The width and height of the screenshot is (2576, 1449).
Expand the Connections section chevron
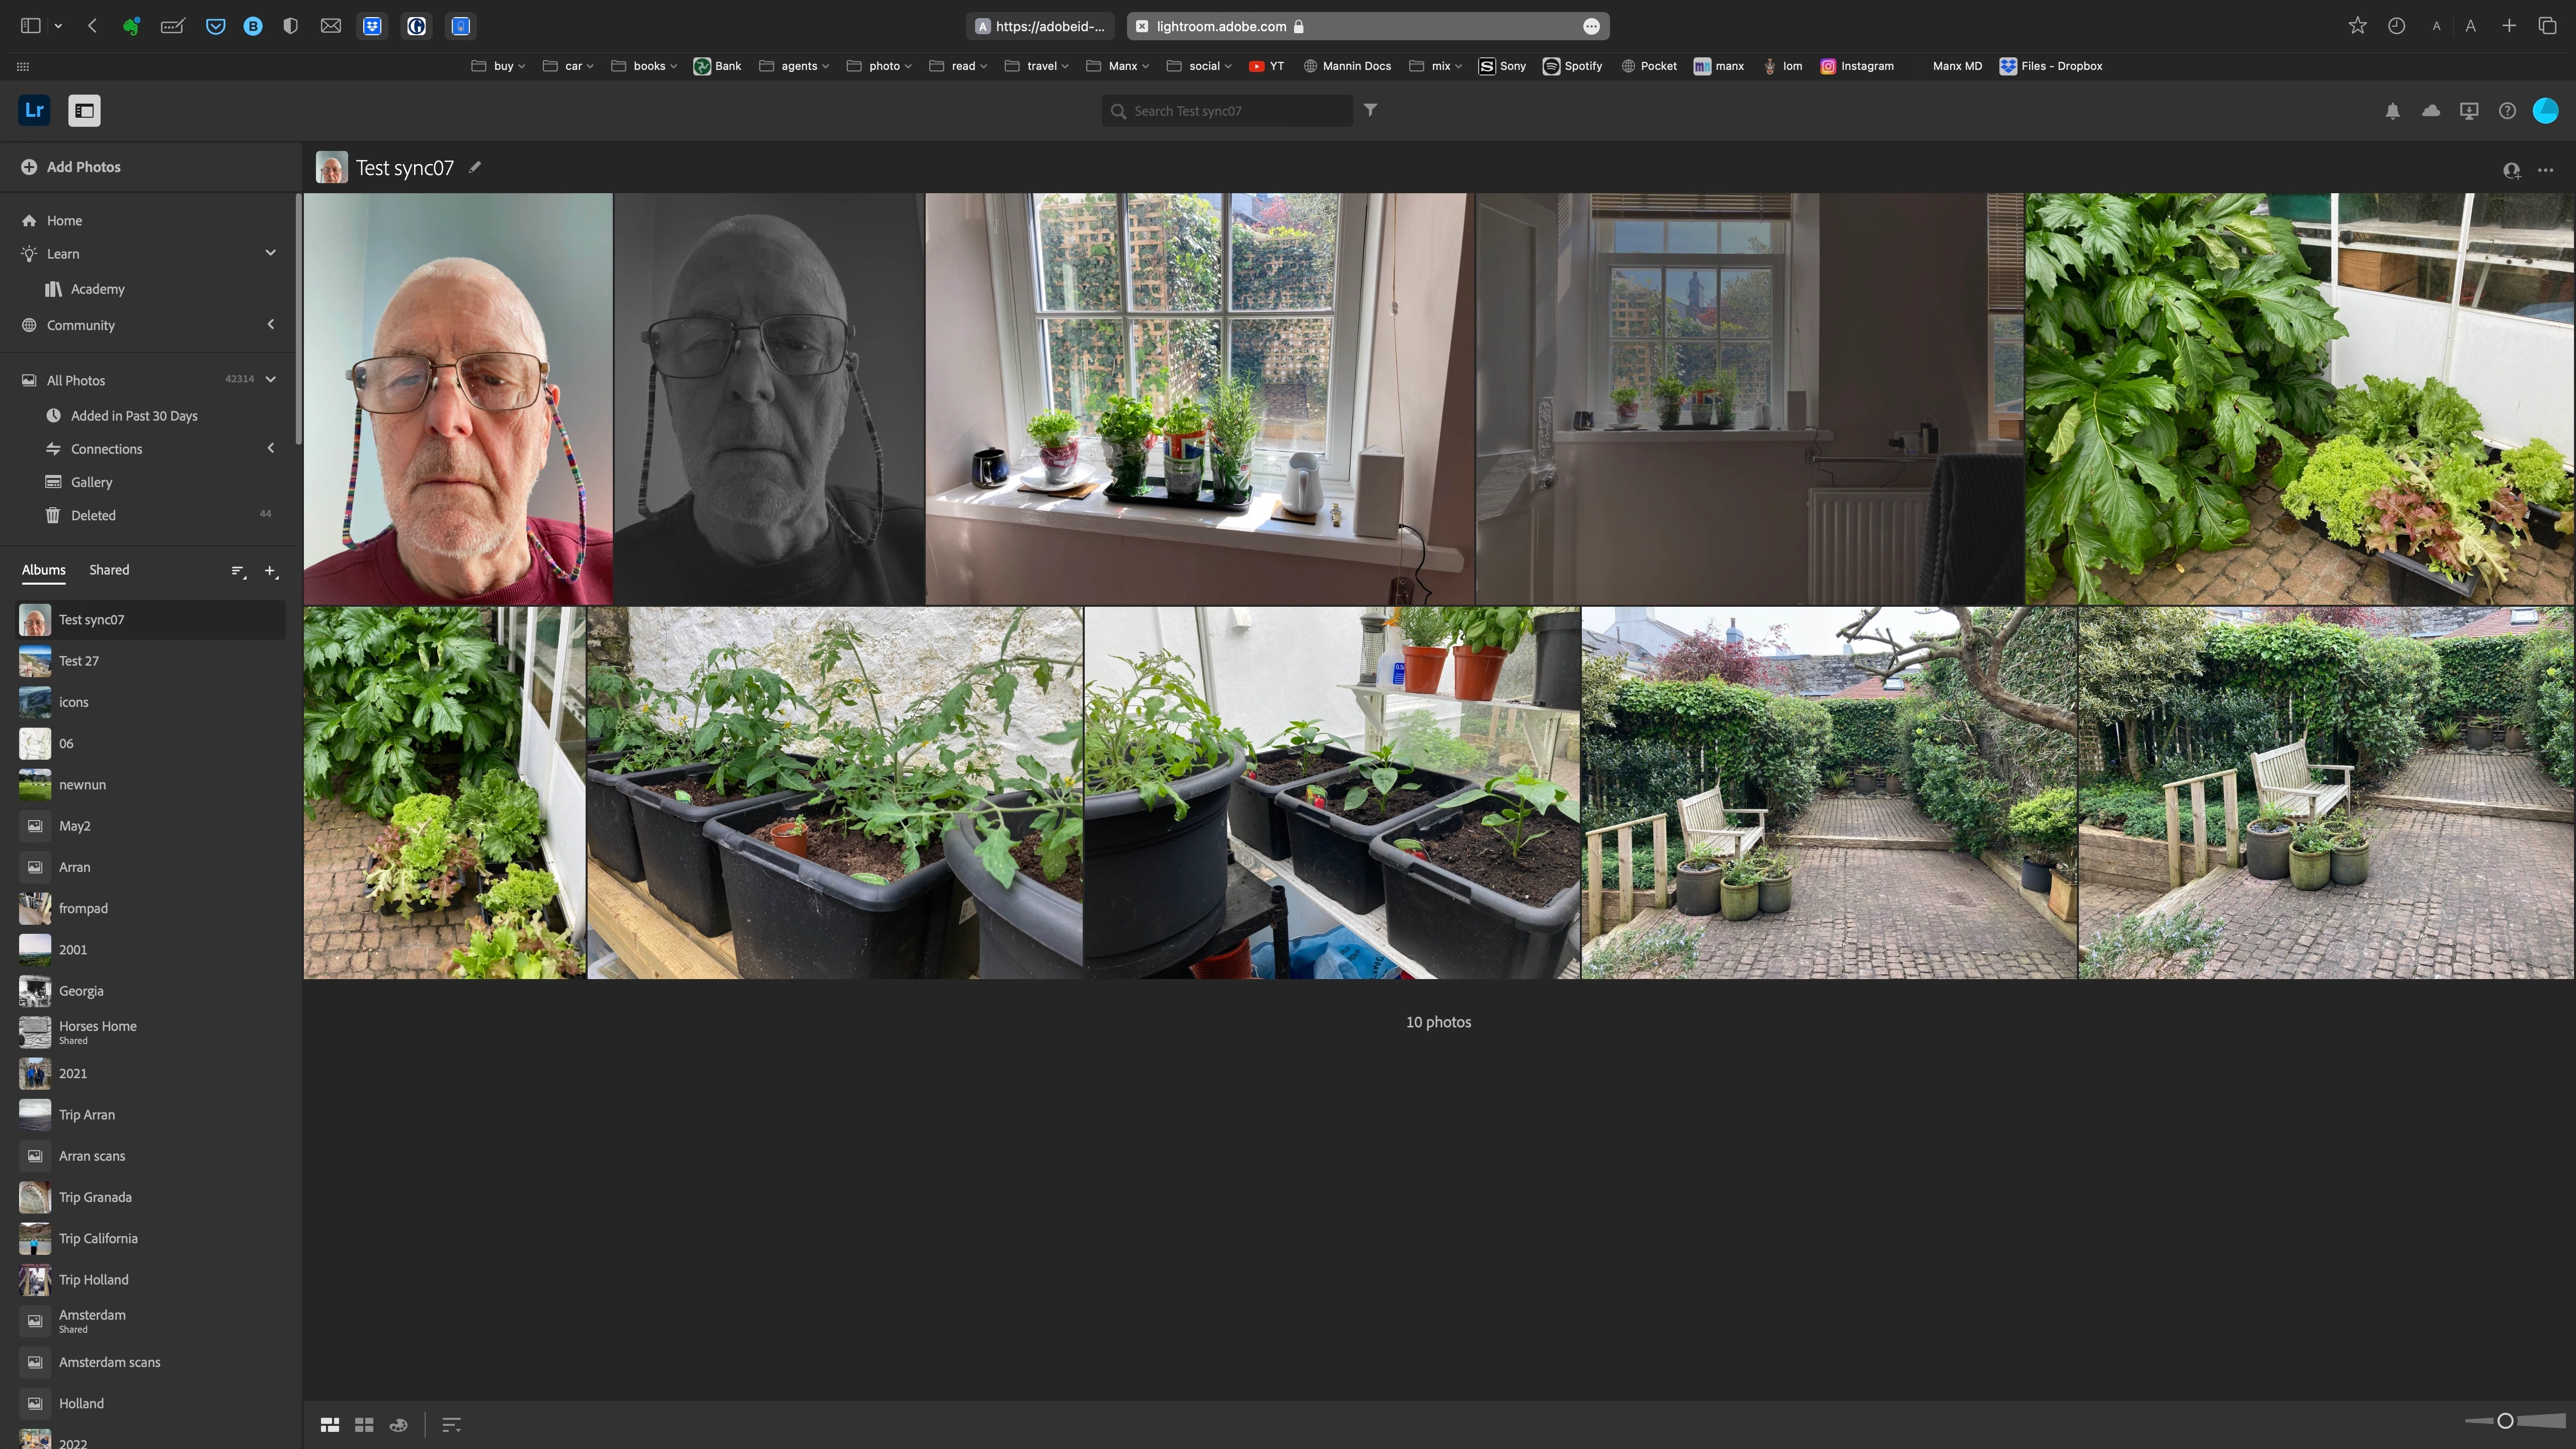[270, 448]
